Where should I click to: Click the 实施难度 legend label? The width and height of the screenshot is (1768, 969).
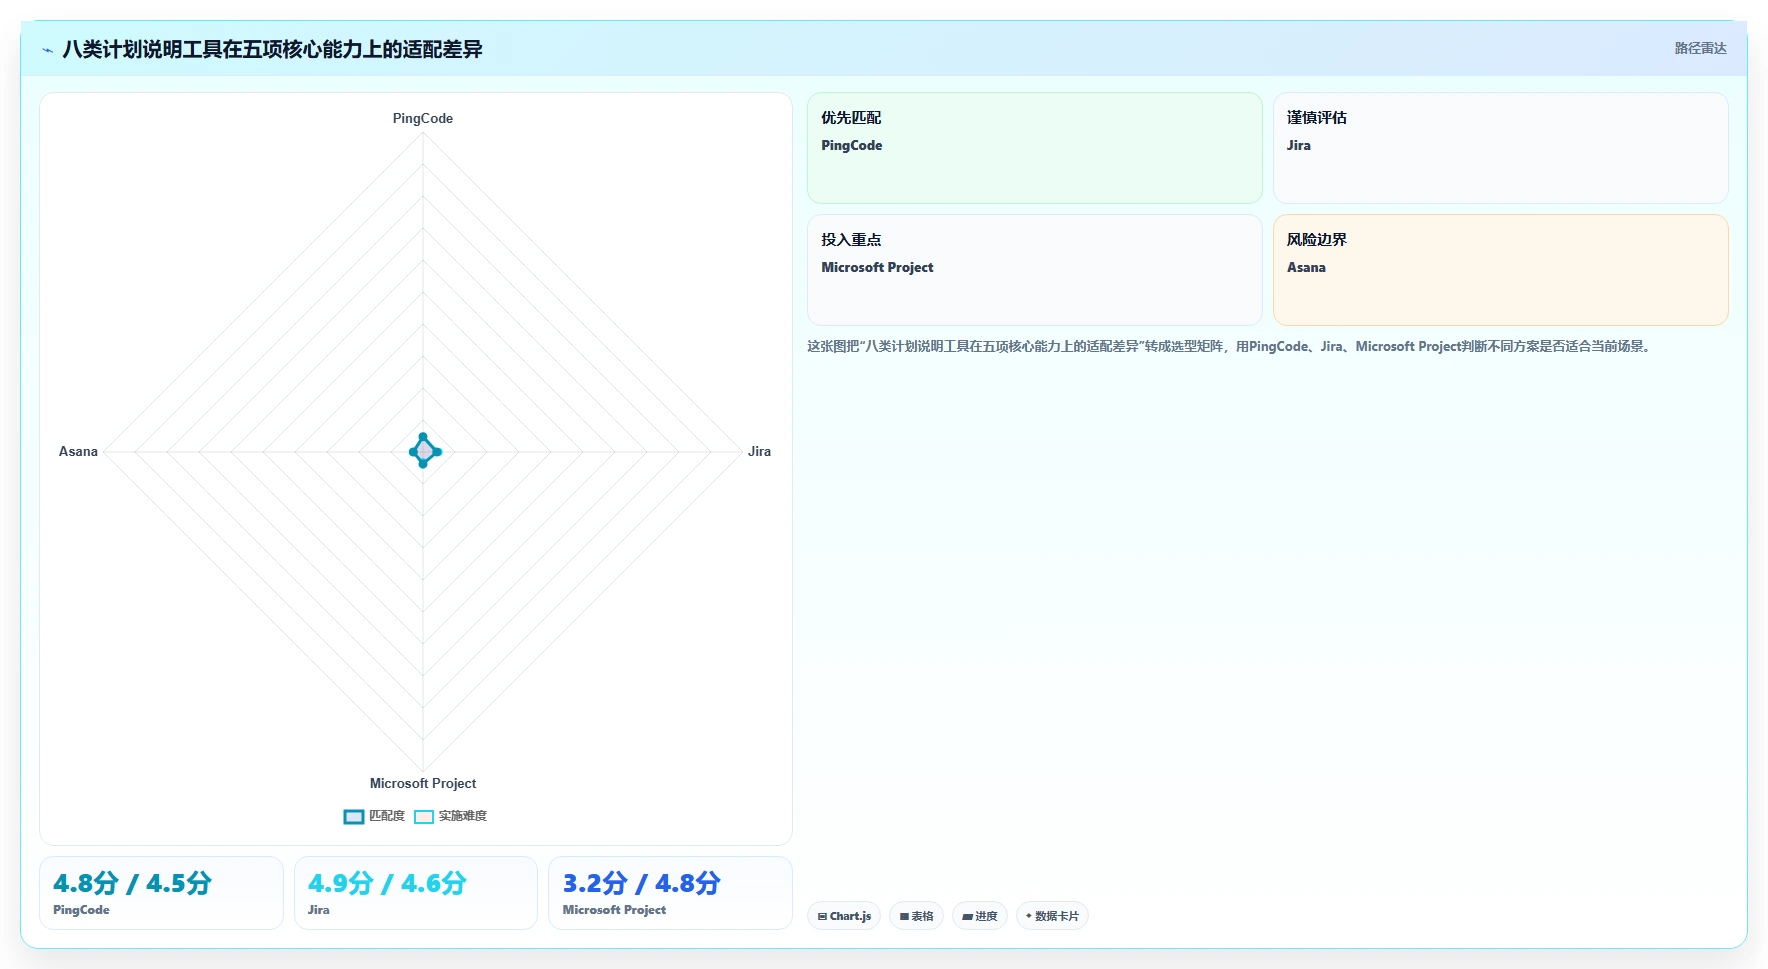click(463, 816)
